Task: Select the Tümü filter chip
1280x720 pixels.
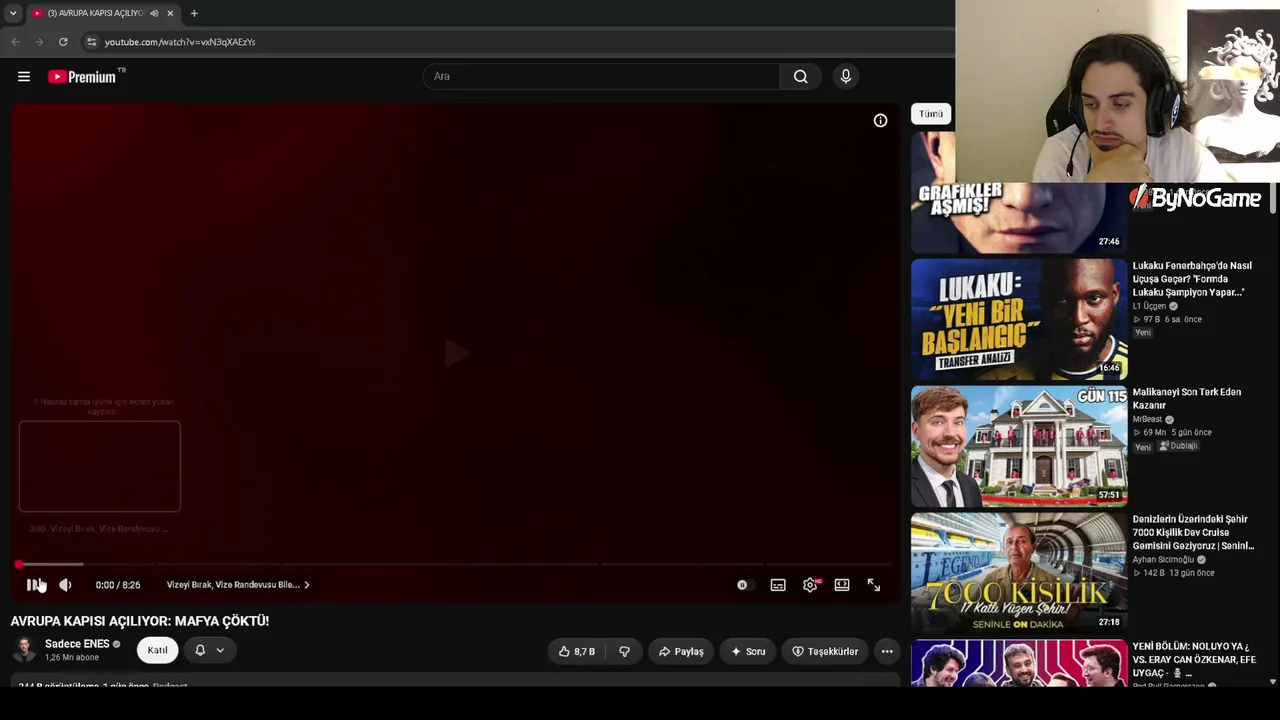Action: (x=931, y=114)
